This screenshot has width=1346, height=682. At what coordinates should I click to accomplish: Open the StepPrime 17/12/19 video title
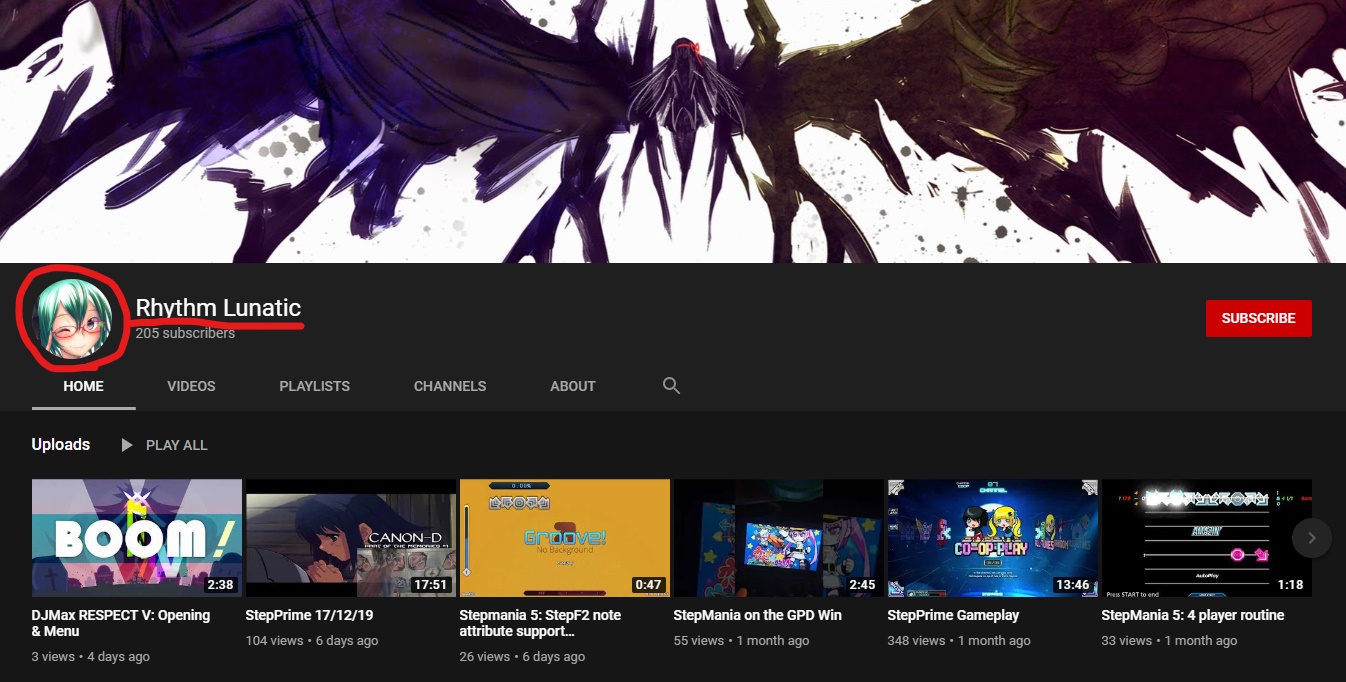point(309,615)
